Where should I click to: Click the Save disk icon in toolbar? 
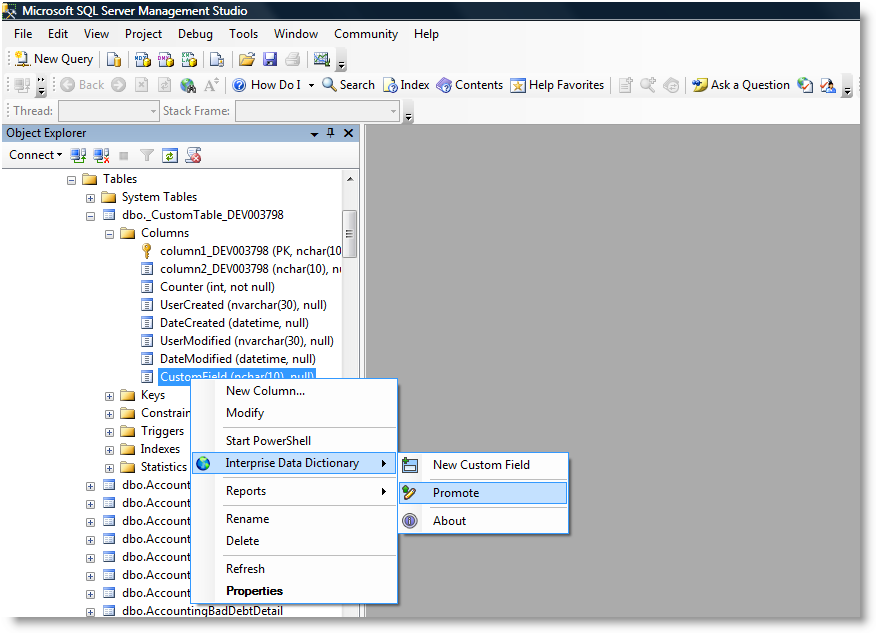pos(269,59)
